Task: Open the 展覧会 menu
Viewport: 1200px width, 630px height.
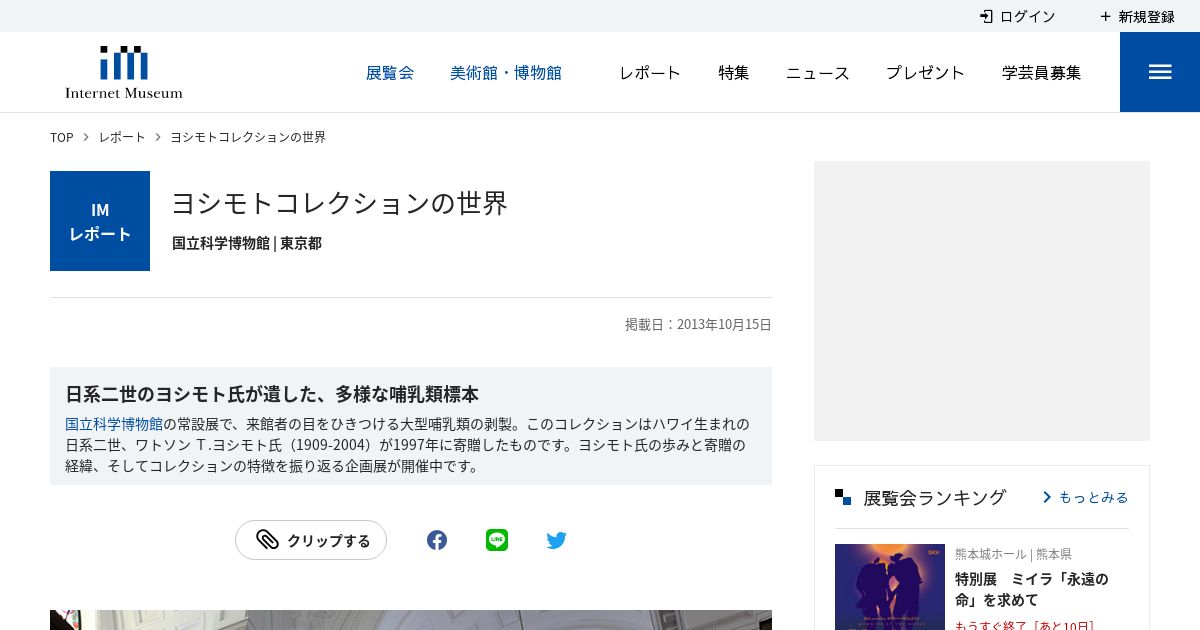Action: (390, 72)
